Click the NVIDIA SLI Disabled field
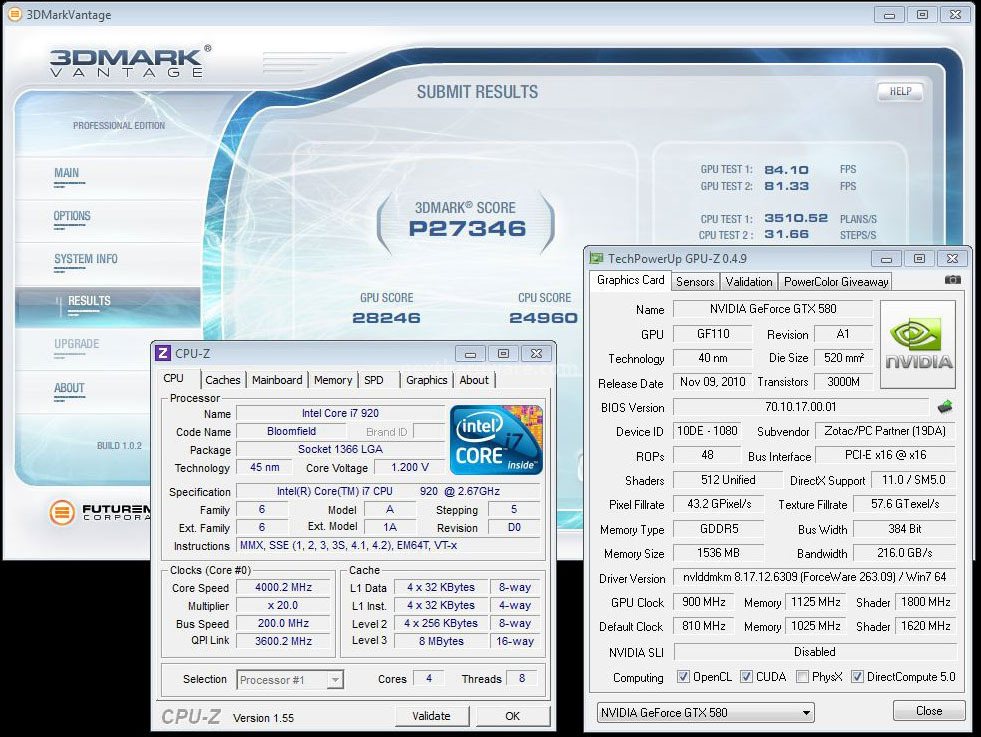 click(815, 652)
